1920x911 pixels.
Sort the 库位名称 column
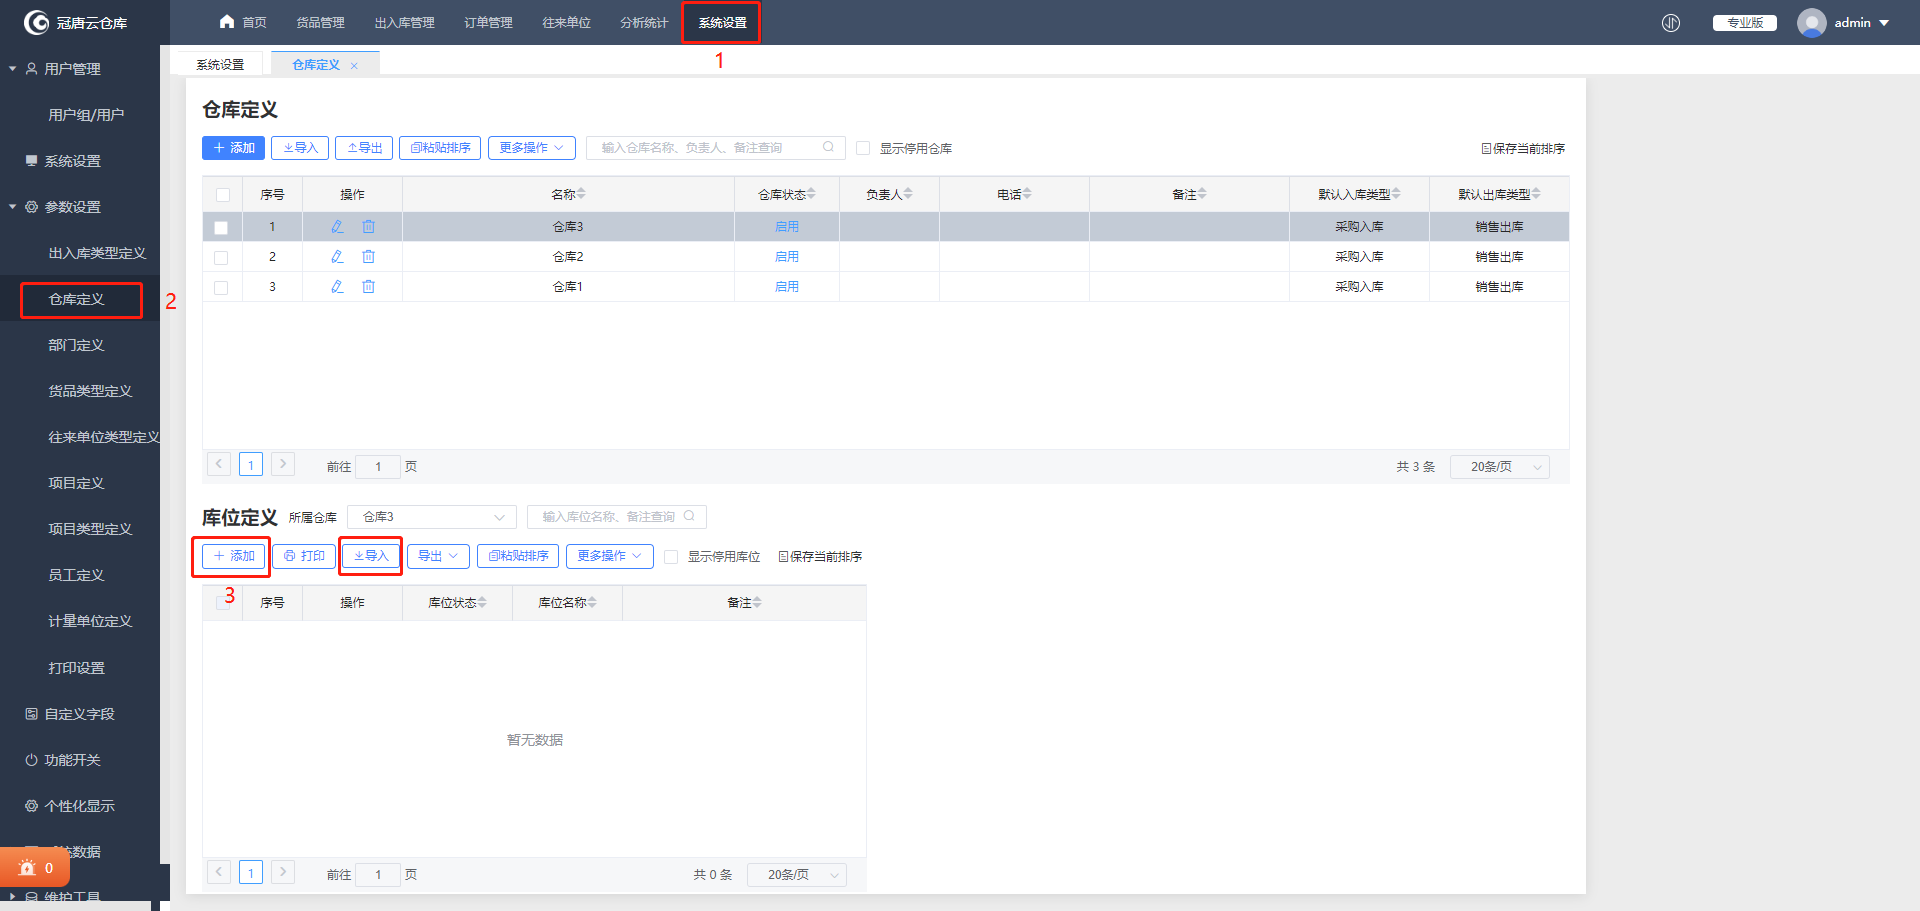click(x=592, y=602)
